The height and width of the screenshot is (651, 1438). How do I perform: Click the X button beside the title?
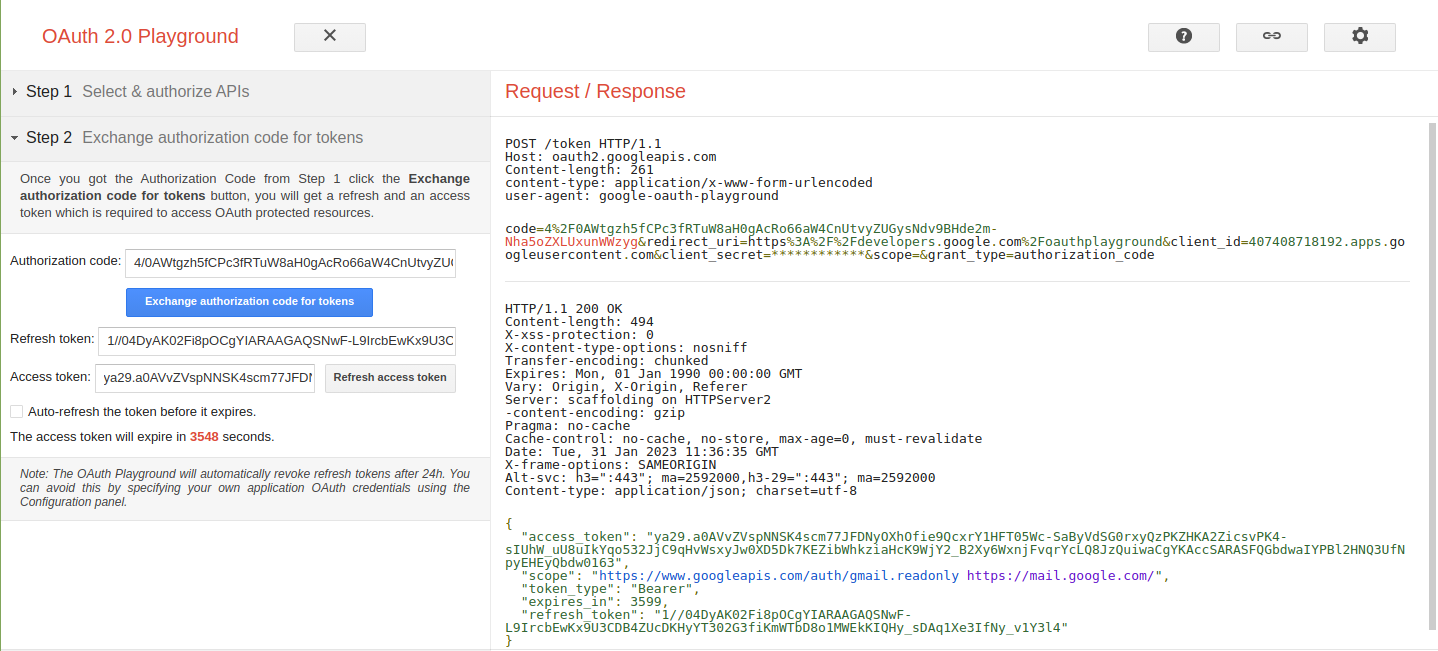tap(329, 37)
